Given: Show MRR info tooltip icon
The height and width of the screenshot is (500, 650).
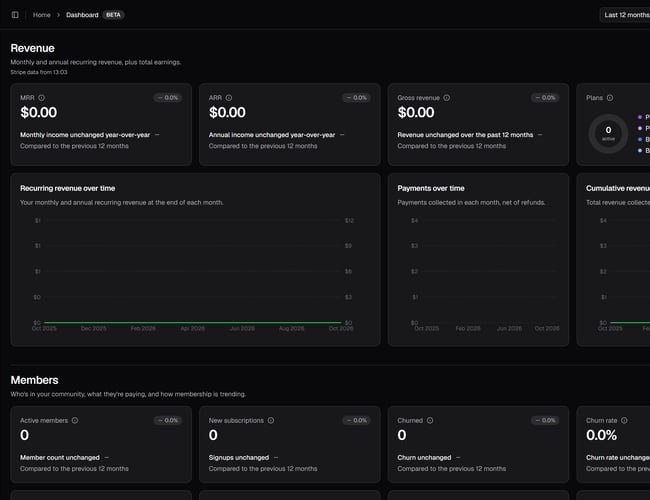Looking at the screenshot, I should point(41,98).
